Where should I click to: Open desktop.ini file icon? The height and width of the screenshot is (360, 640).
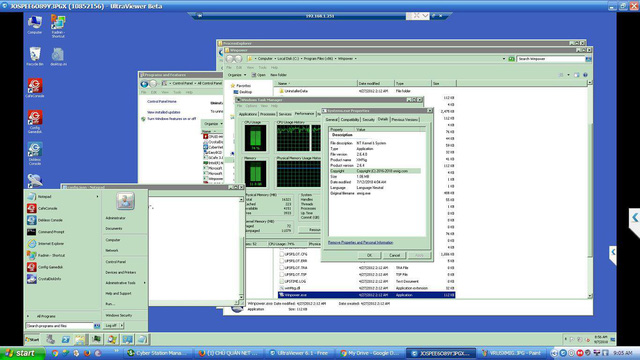point(58,56)
